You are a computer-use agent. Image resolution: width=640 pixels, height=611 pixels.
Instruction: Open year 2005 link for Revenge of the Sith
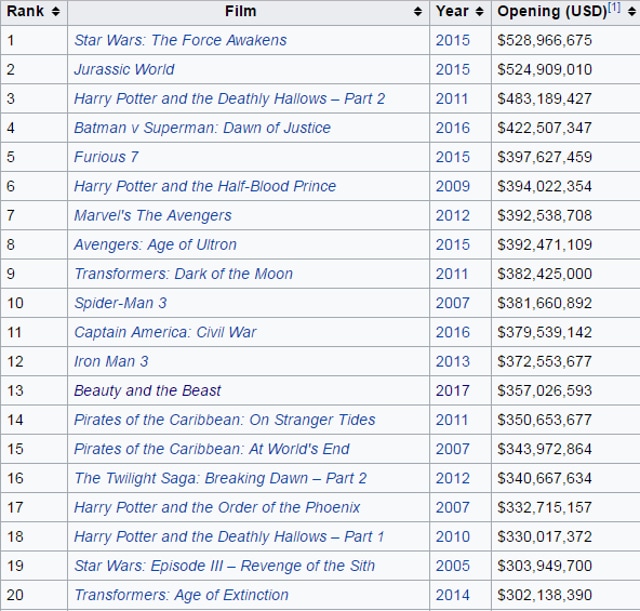point(452,565)
